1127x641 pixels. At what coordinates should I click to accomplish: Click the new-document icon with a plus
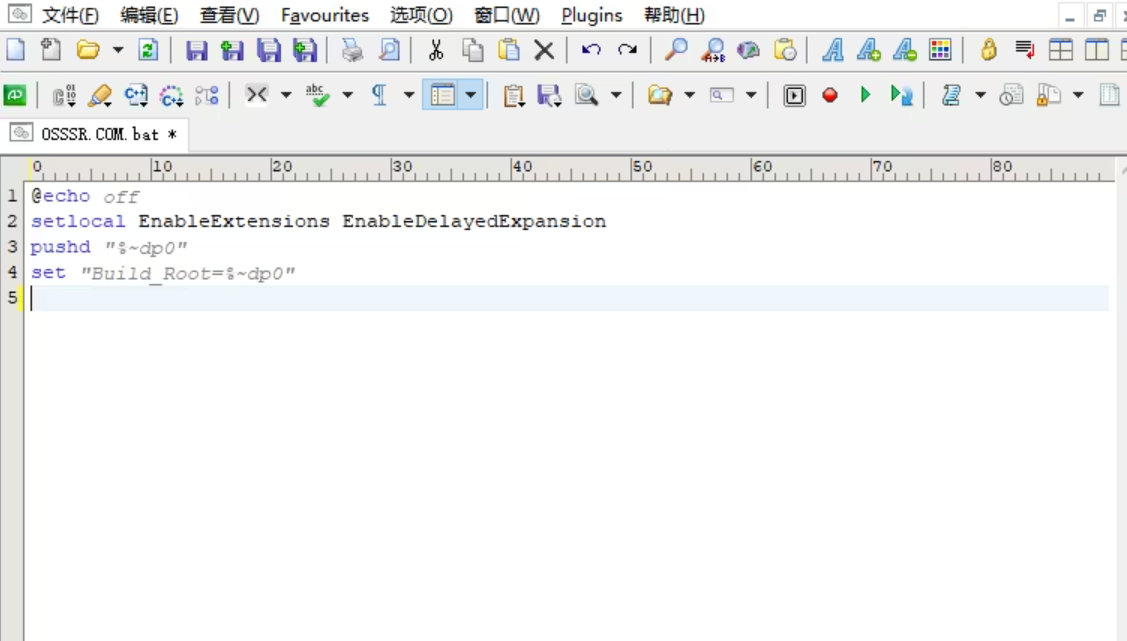(51, 50)
